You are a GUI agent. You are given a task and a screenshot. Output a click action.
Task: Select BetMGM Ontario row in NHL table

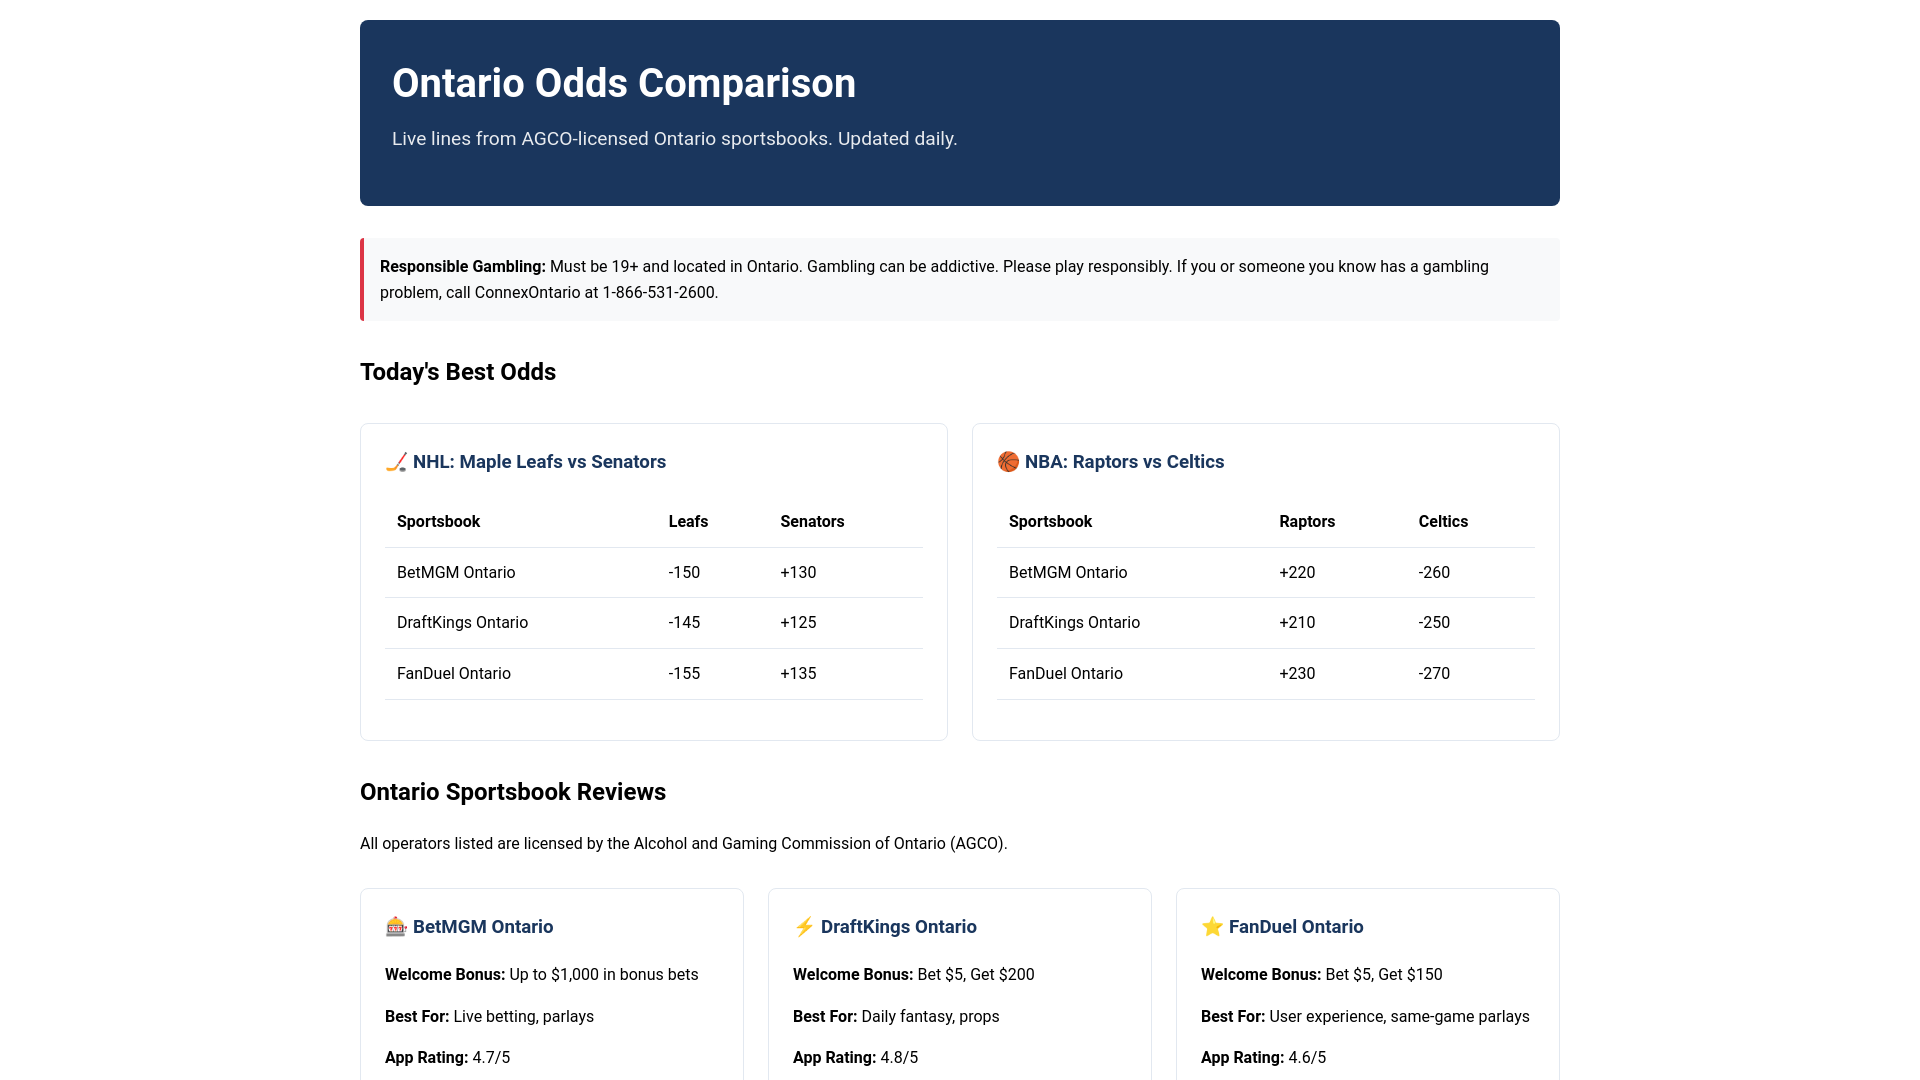click(x=654, y=573)
